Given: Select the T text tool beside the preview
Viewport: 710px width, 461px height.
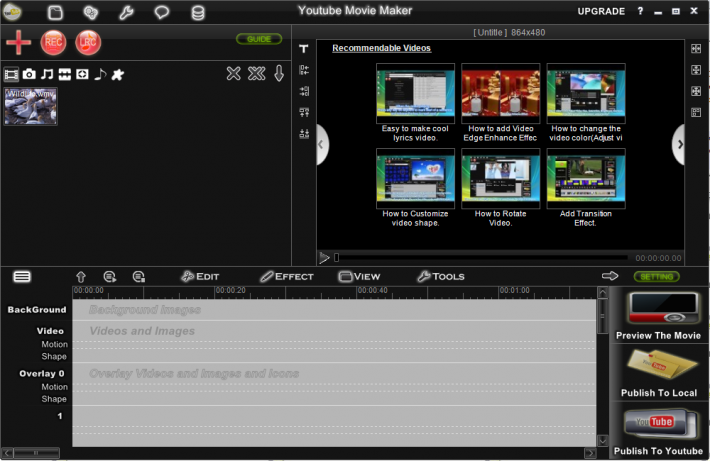Looking at the screenshot, I should pyautogui.click(x=304, y=49).
